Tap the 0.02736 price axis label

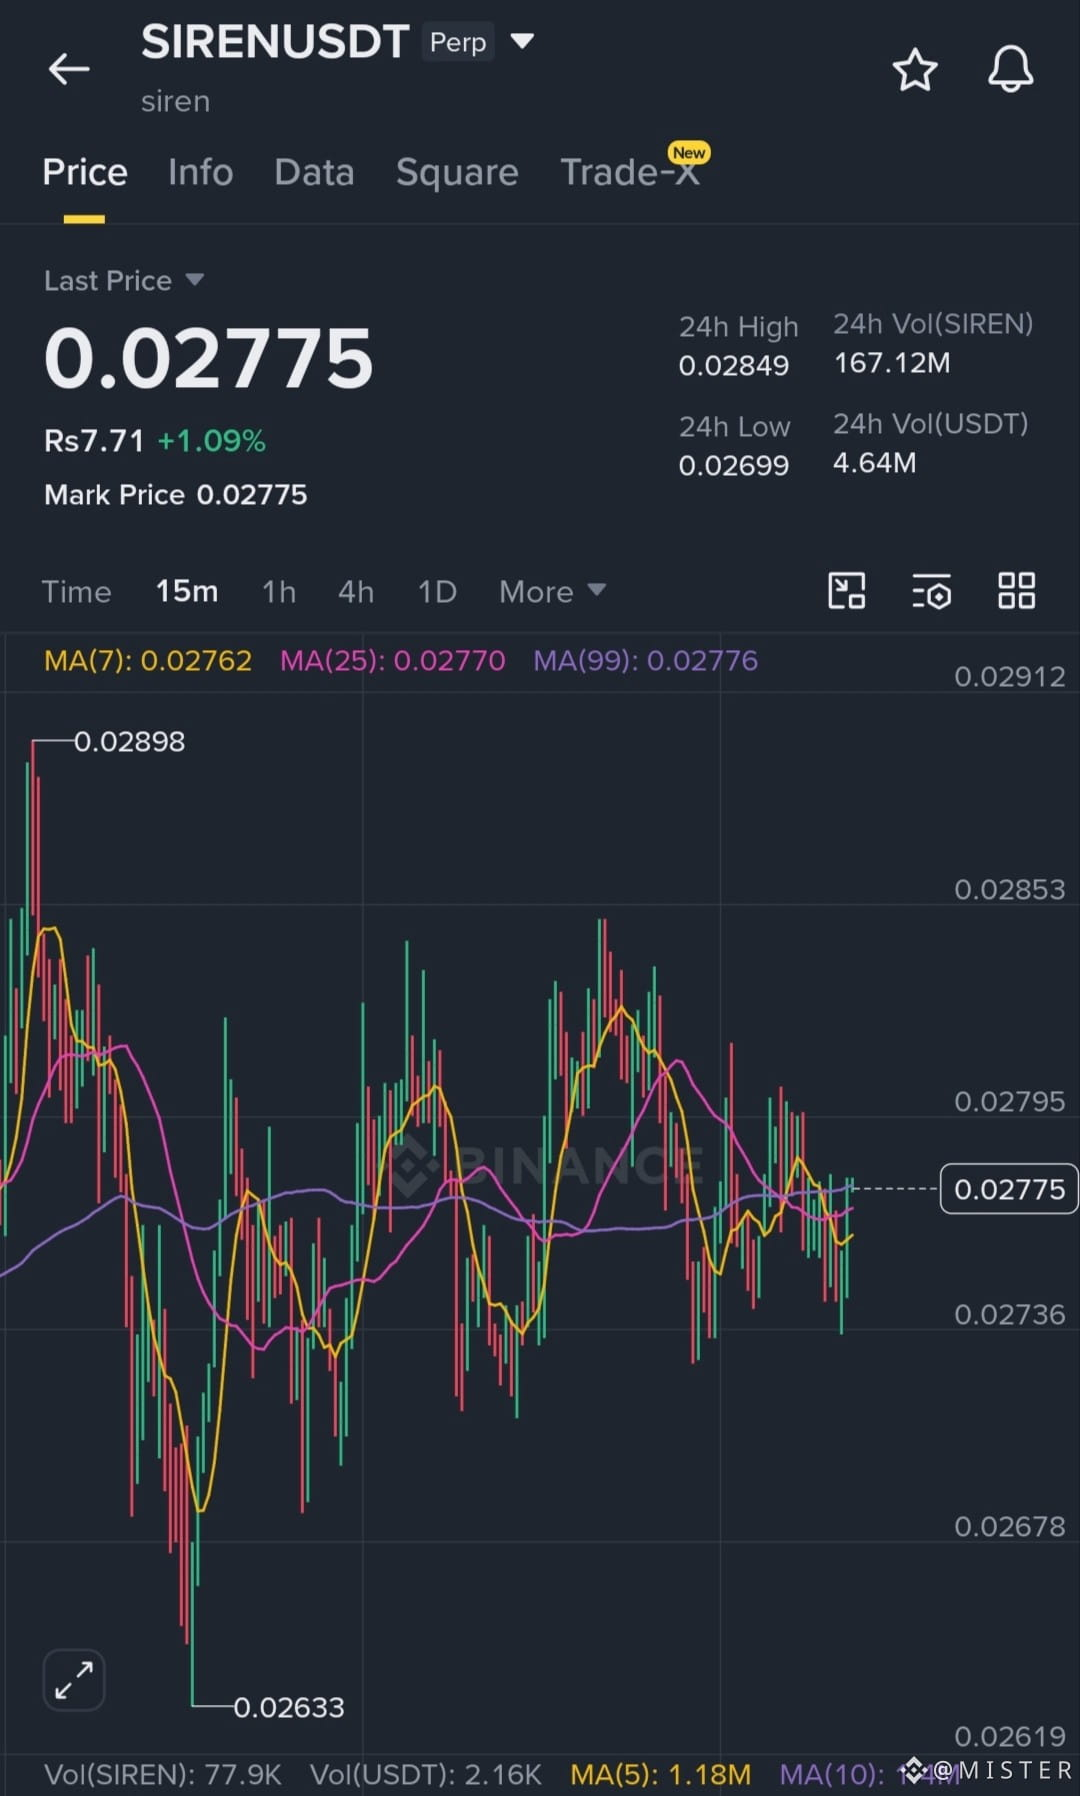point(1009,1314)
